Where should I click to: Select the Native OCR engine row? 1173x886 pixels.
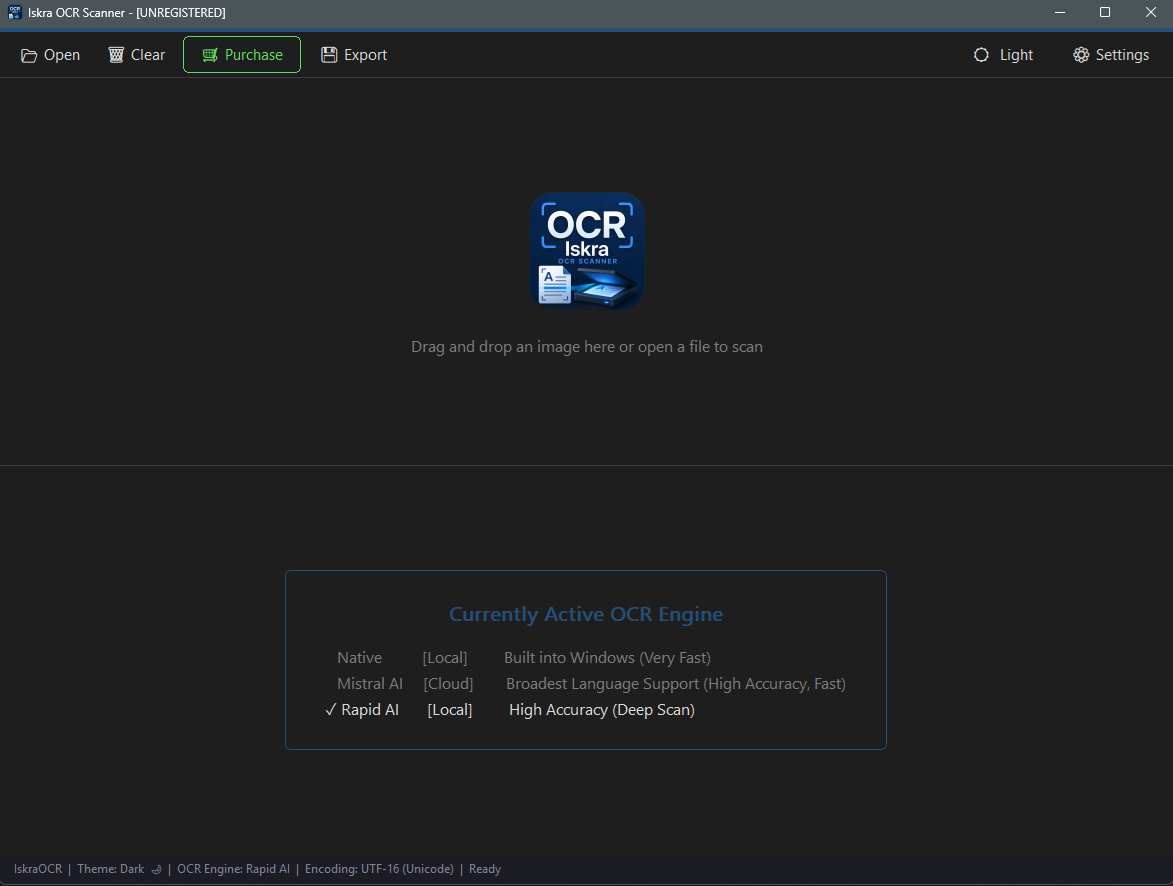coord(524,658)
